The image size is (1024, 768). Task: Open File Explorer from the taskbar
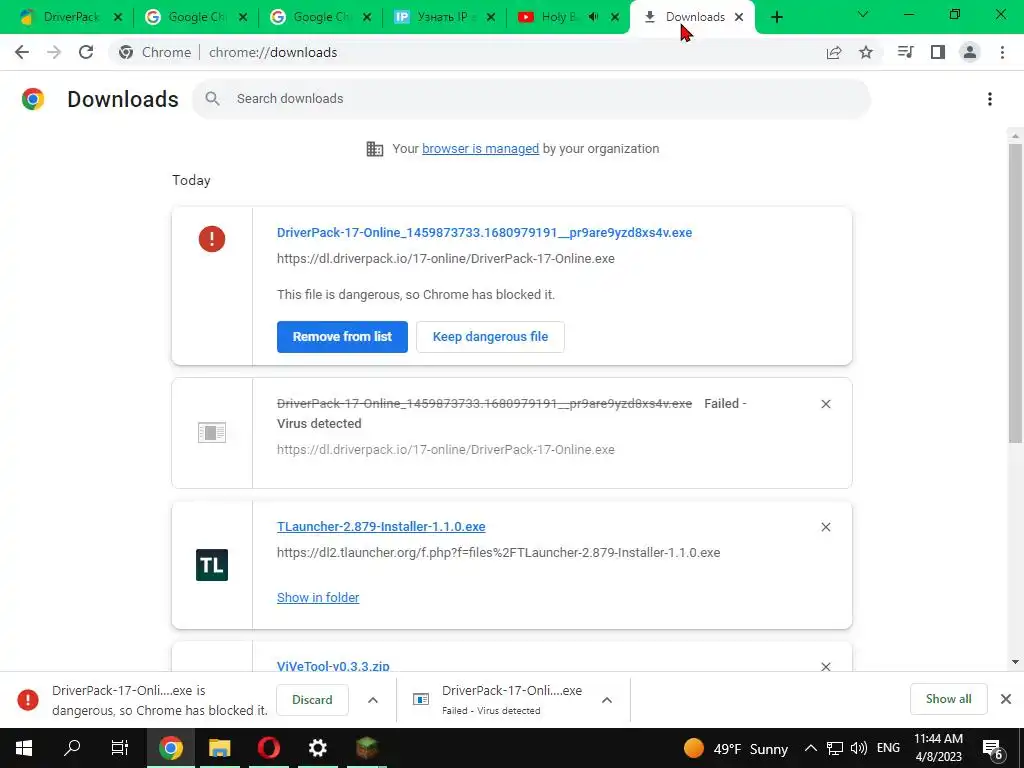click(219, 748)
